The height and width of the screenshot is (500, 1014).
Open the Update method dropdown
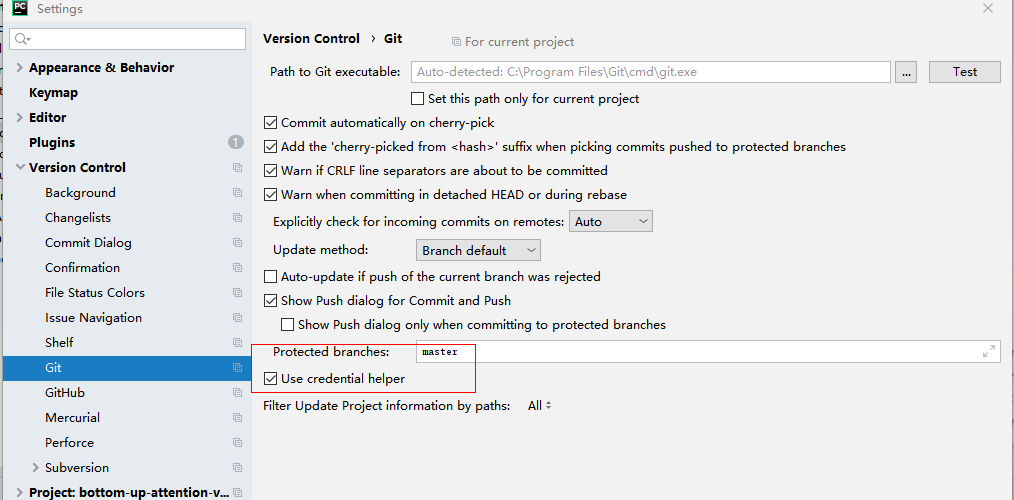point(478,250)
